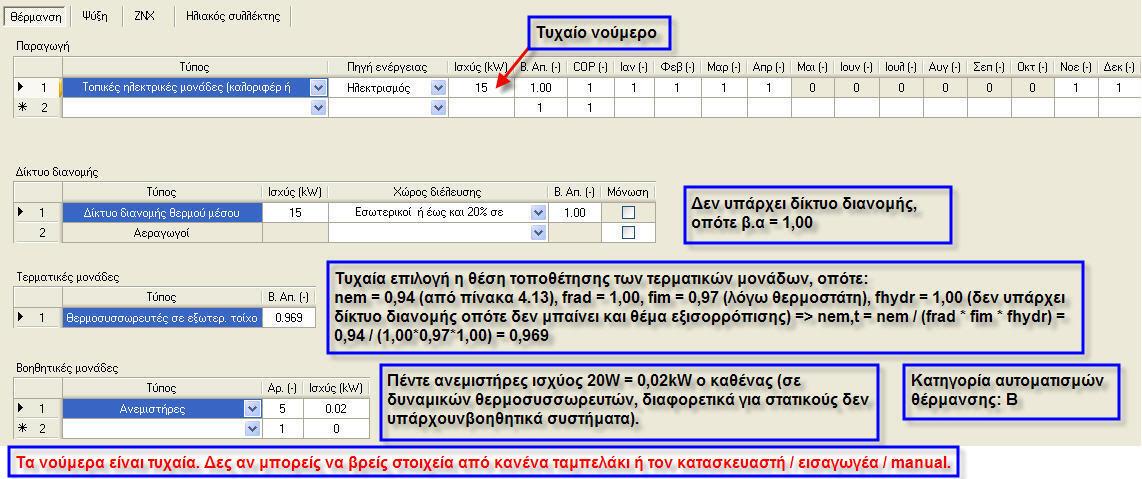Click new-row asterisk in Βοηθητικές μονάδες table
The height and width of the screenshot is (479, 1142).
[22, 428]
